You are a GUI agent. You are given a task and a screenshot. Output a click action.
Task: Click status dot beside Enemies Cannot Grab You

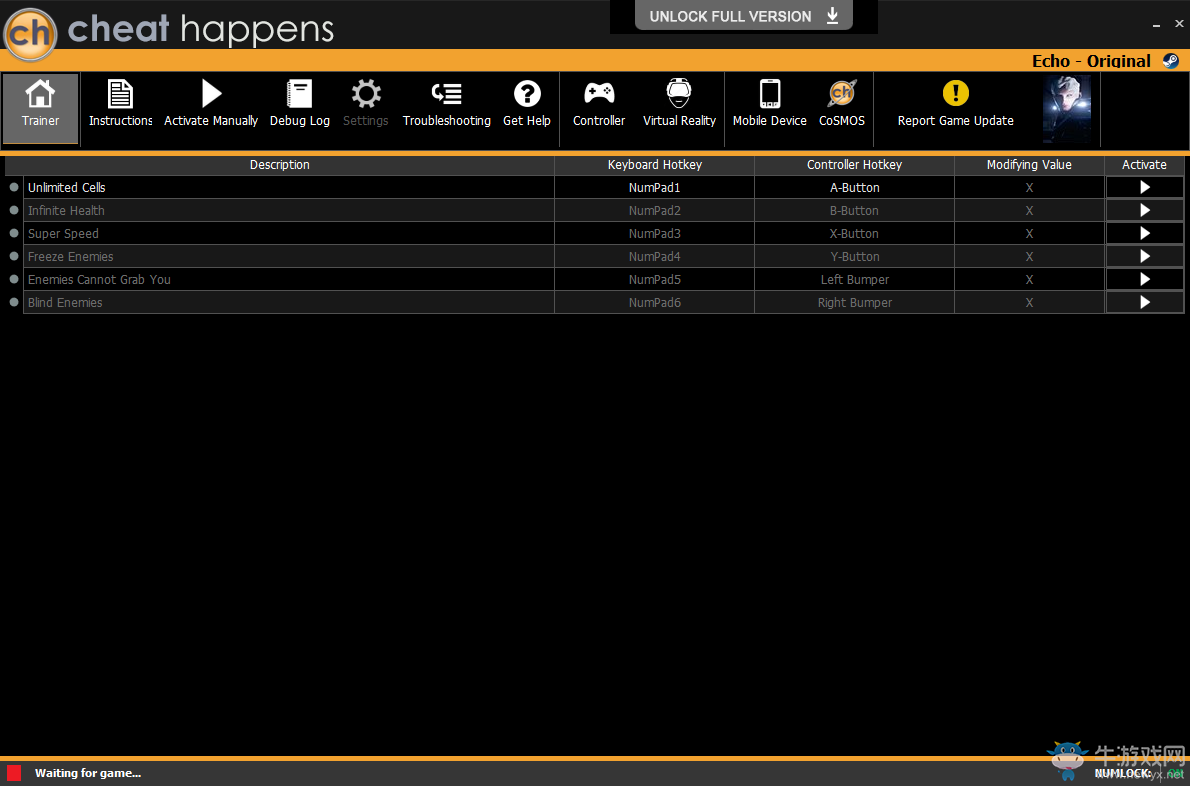[x=14, y=278]
